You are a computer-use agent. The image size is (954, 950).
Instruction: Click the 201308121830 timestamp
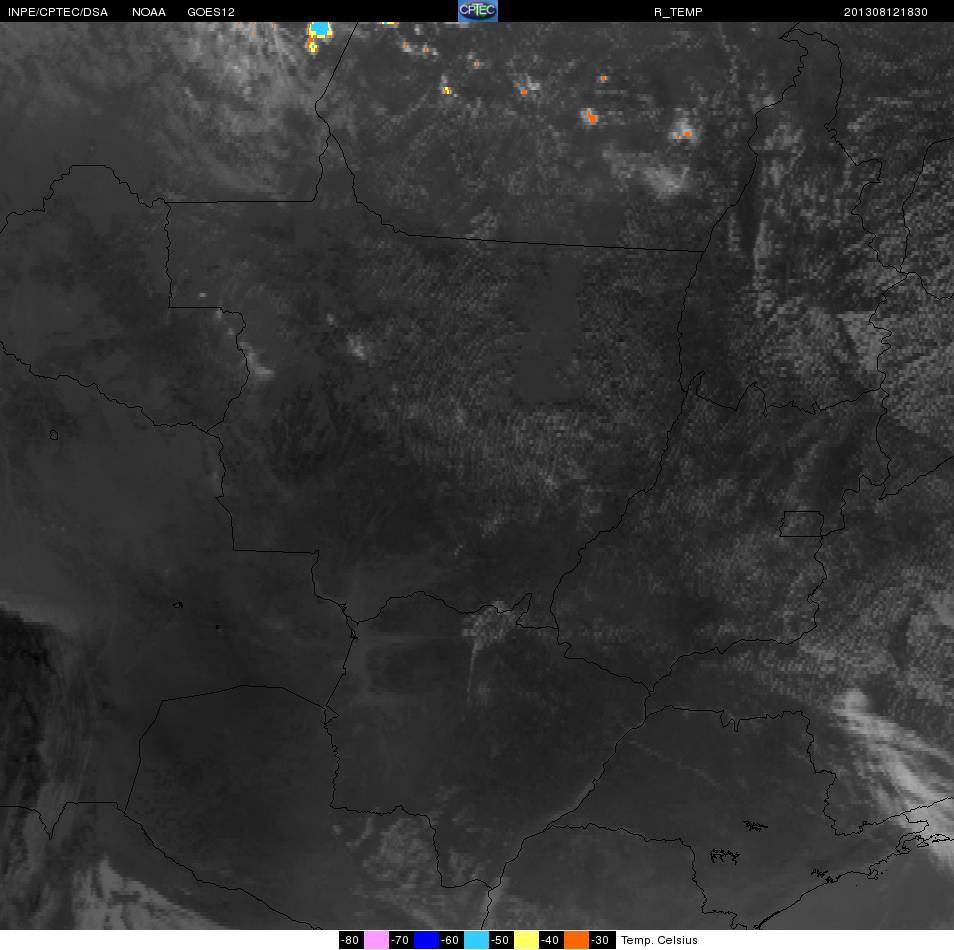(885, 12)
